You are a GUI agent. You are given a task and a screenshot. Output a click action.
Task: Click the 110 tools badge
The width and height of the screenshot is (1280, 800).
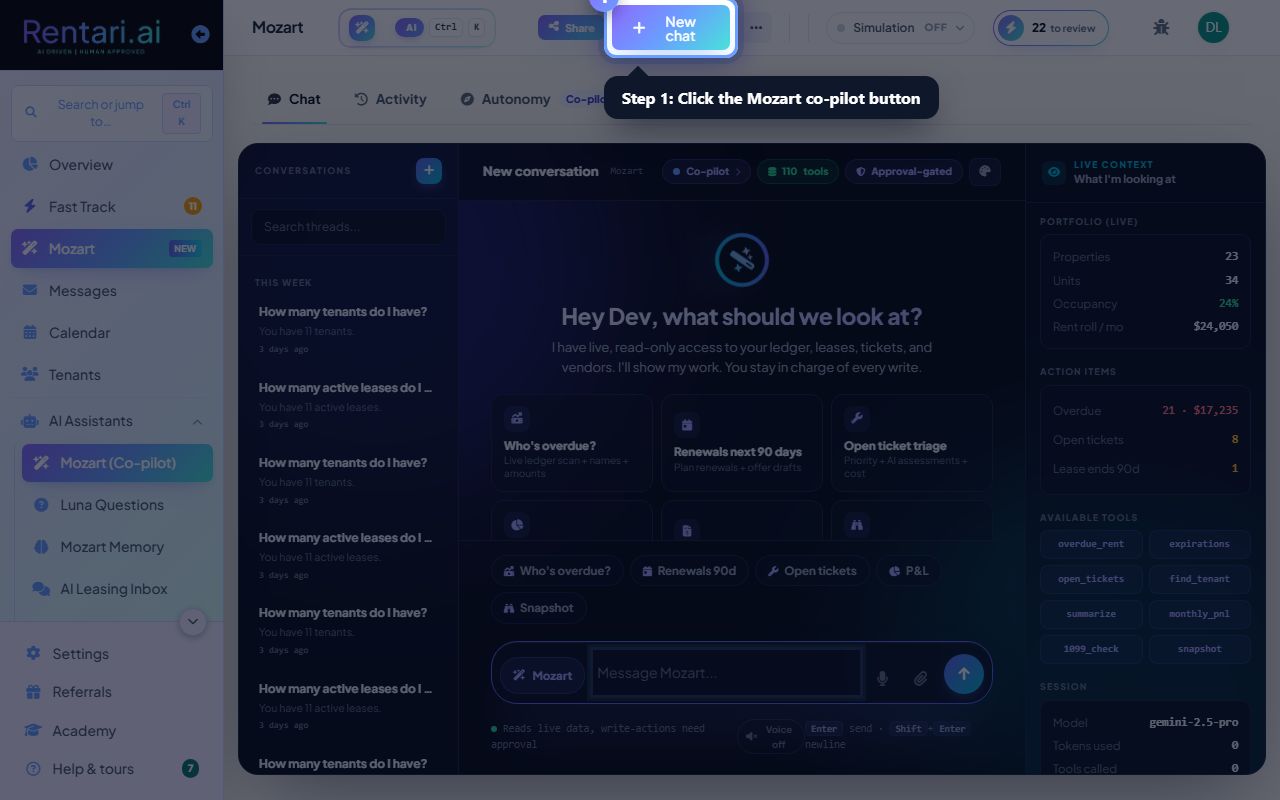797,172
